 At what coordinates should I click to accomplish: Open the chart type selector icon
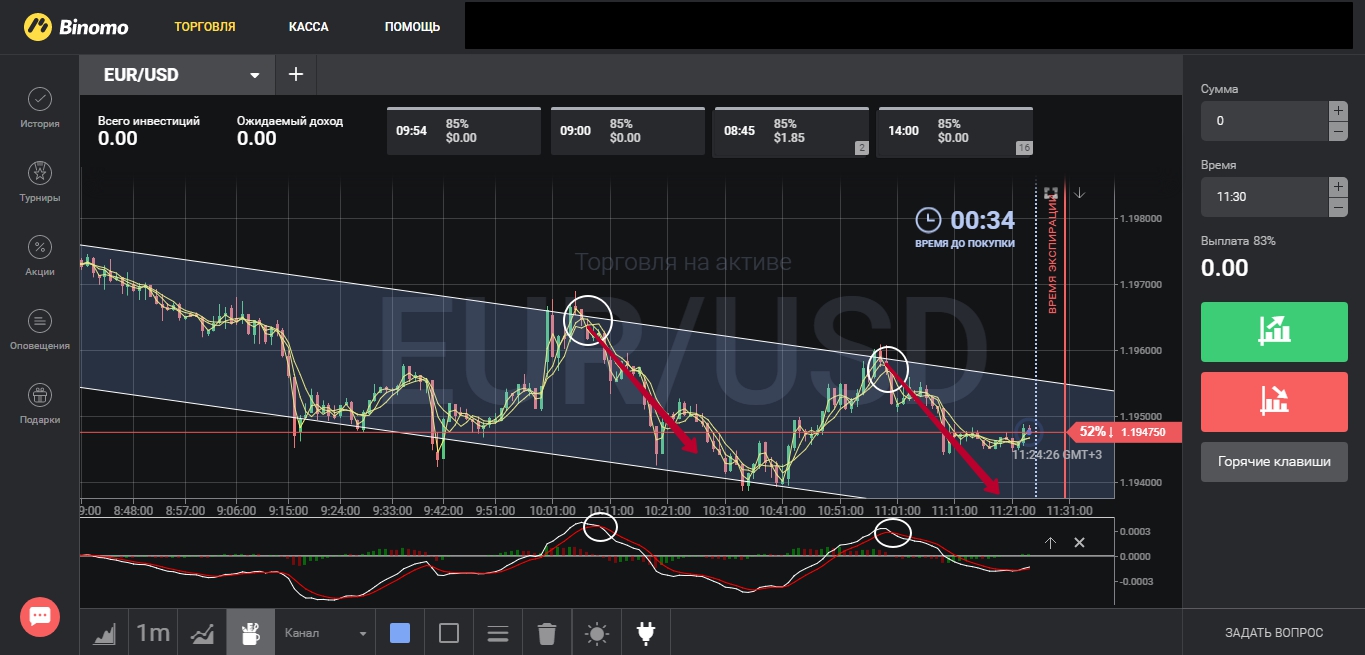[x=104, y=632]
